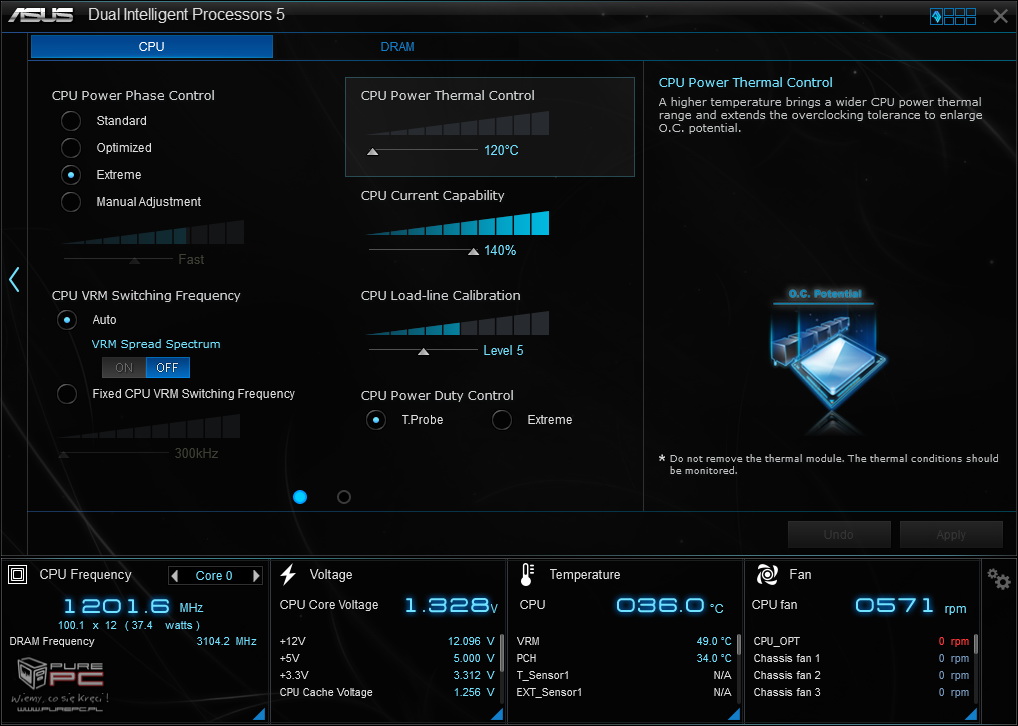Viewport: 1018px width, 726px height.
Task: Click the 120°C thermal control value
Action: pos(501,151)
